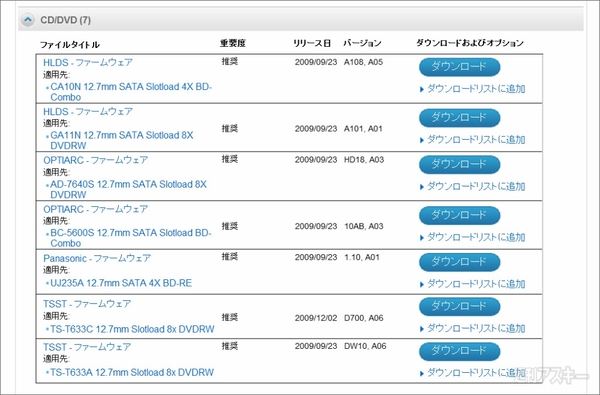Select the version text 10AB, A03
The height and width of the screenshot is (395, 600).
tap(364, 226)
